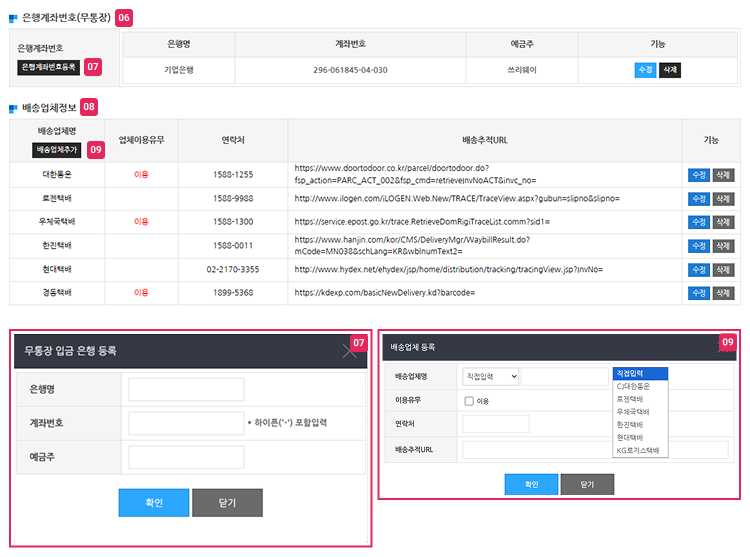Focus the 은행명 input field

pyautogui.click(x=186, y=389)
